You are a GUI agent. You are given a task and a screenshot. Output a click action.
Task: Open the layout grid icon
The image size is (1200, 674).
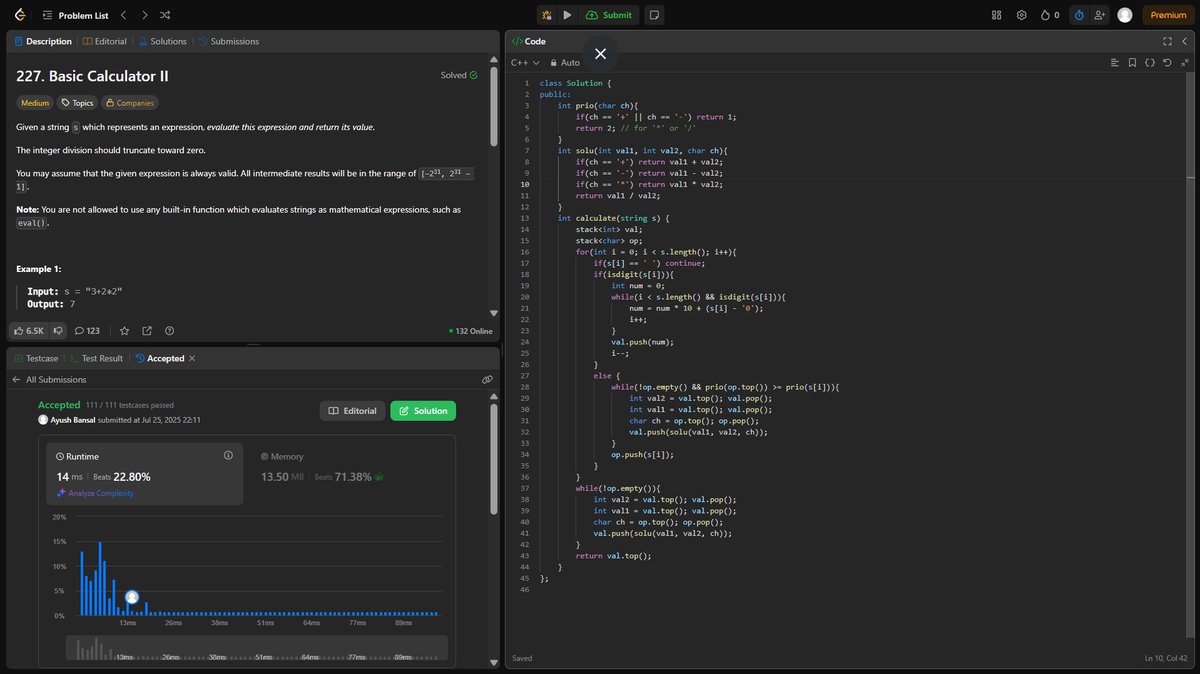click(x=996, y=15)
